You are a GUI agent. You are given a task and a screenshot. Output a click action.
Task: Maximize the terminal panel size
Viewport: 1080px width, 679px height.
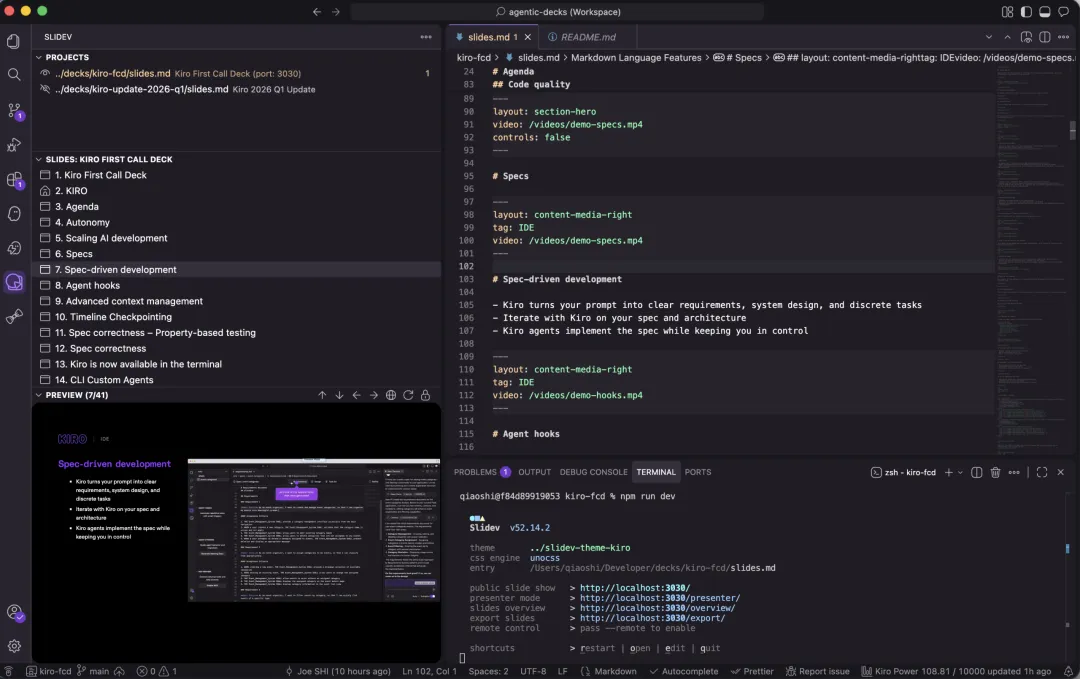click(1042, 472)
